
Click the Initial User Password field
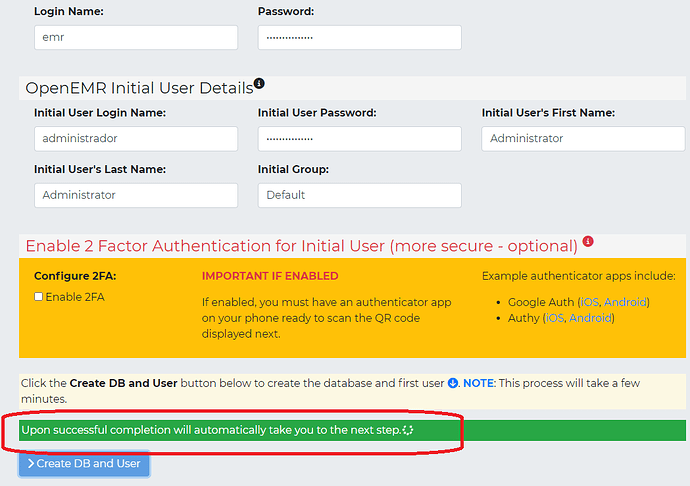[359, 138]
